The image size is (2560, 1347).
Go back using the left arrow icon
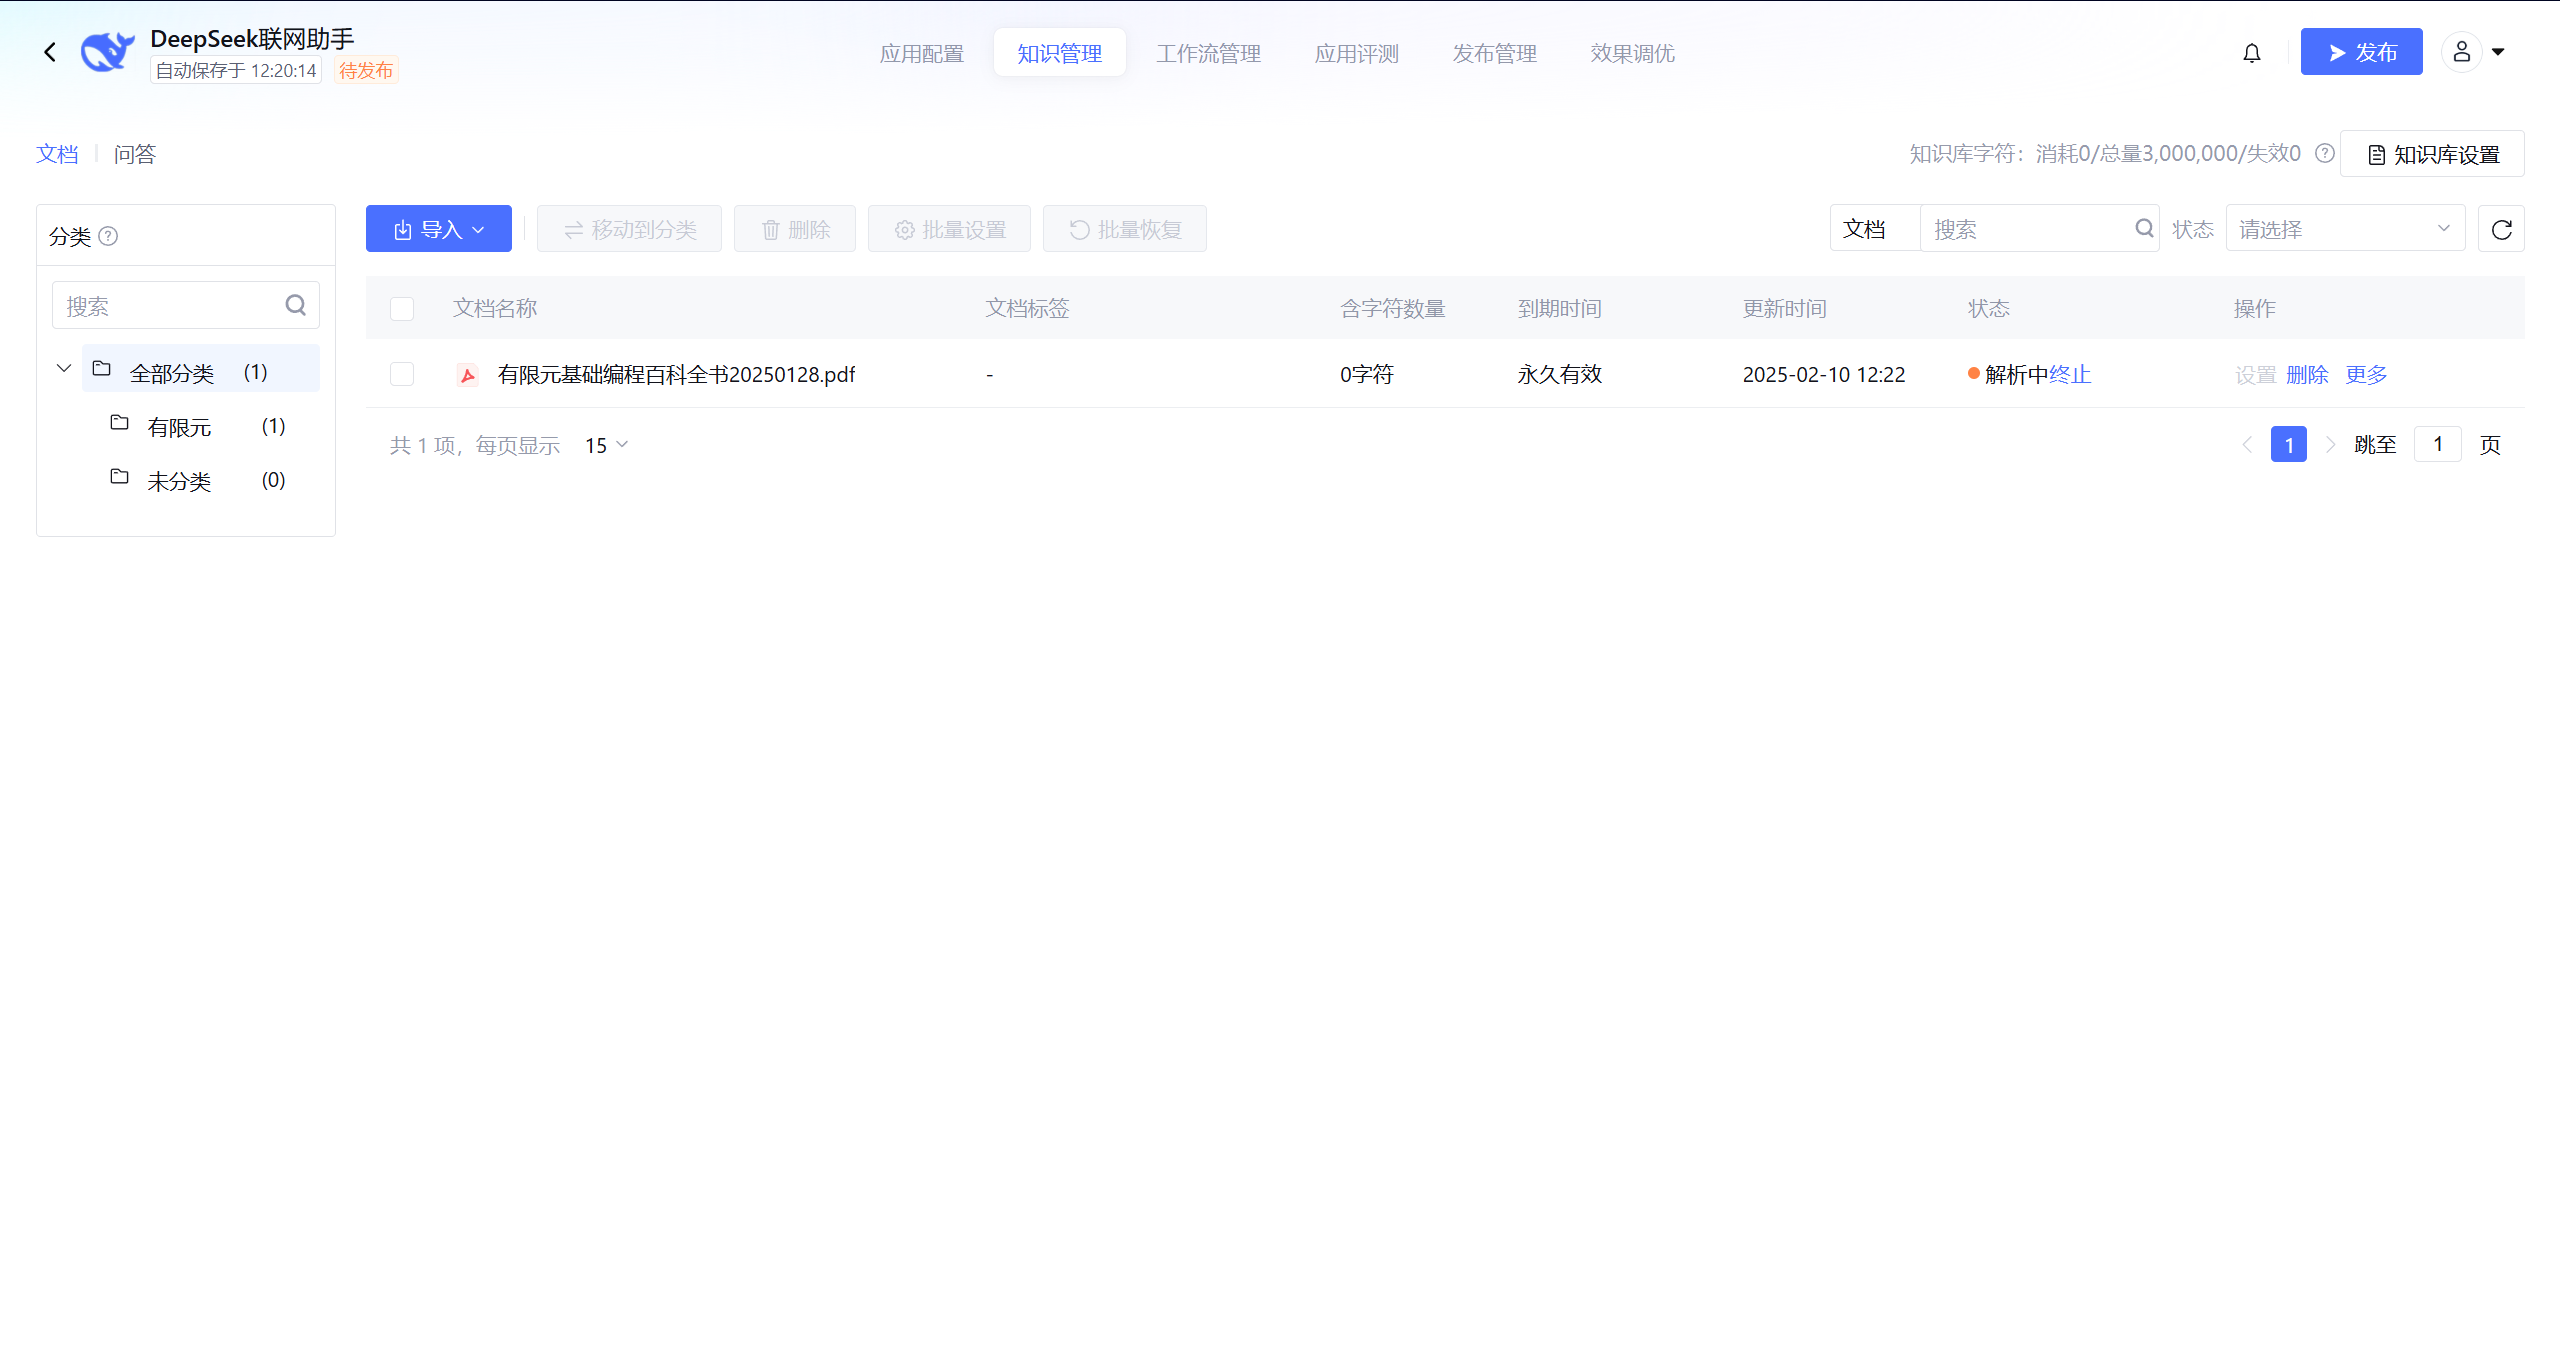point(50,52)
